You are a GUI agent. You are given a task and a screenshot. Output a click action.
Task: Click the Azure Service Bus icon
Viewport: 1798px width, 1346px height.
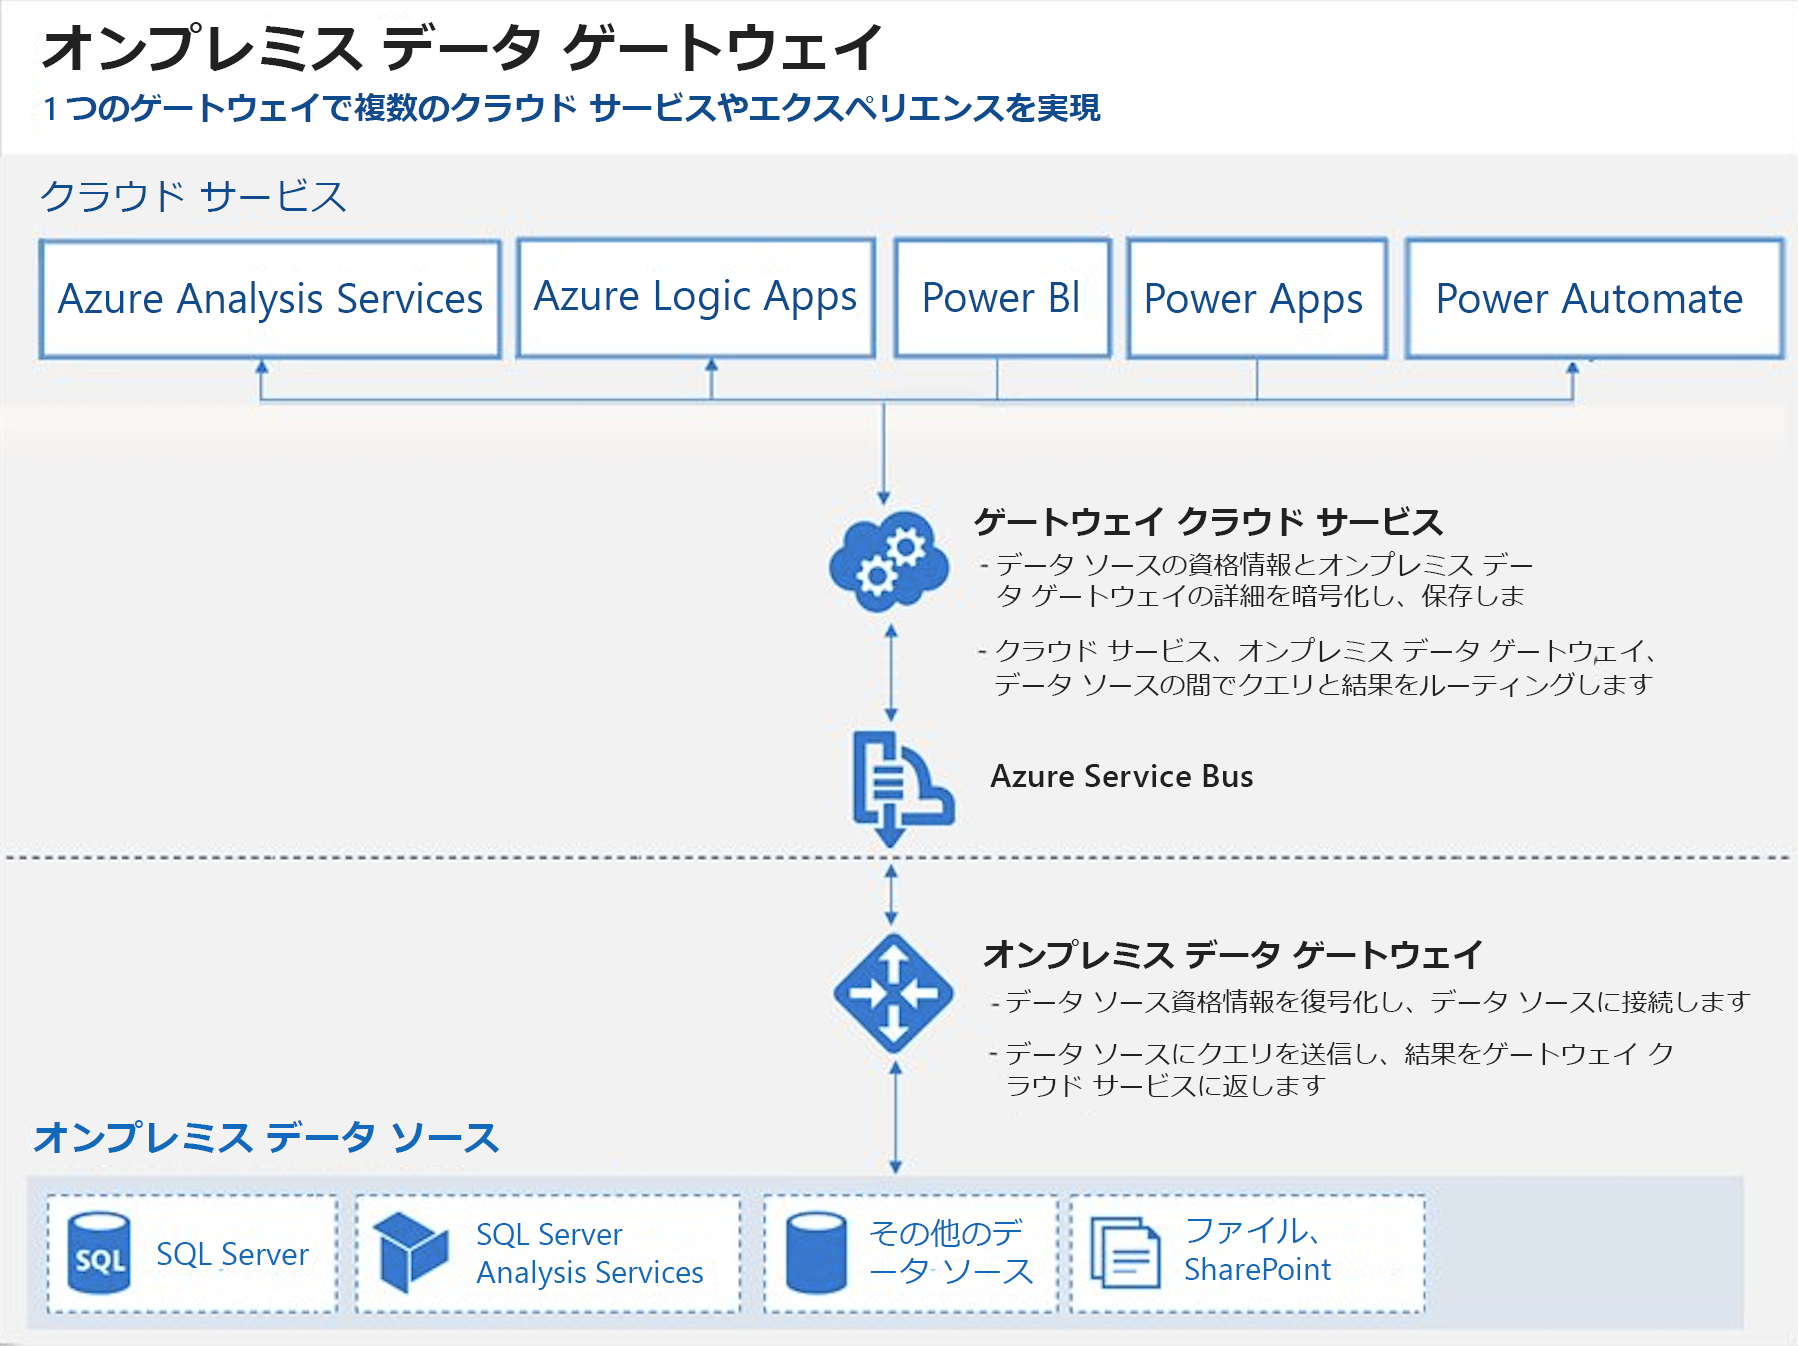tap(903, 788)
